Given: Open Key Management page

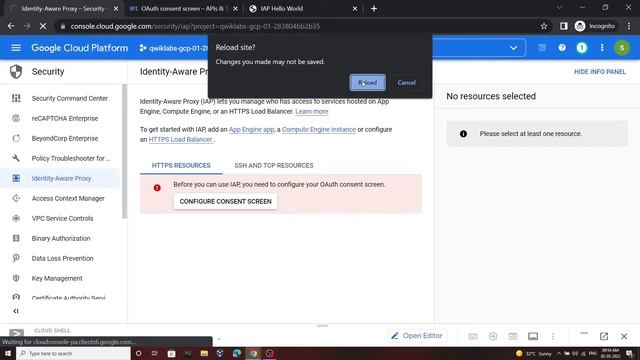Looking at the screenshot, I should pos(57,278).
